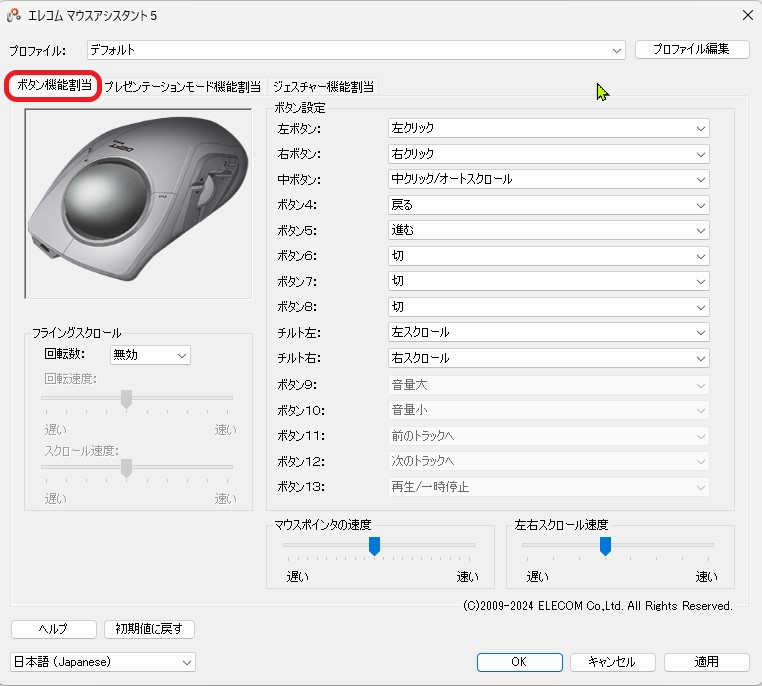The image size is (762, 686).
Task: Confirm settings with the OK button
Action: (x=520, y=662)
